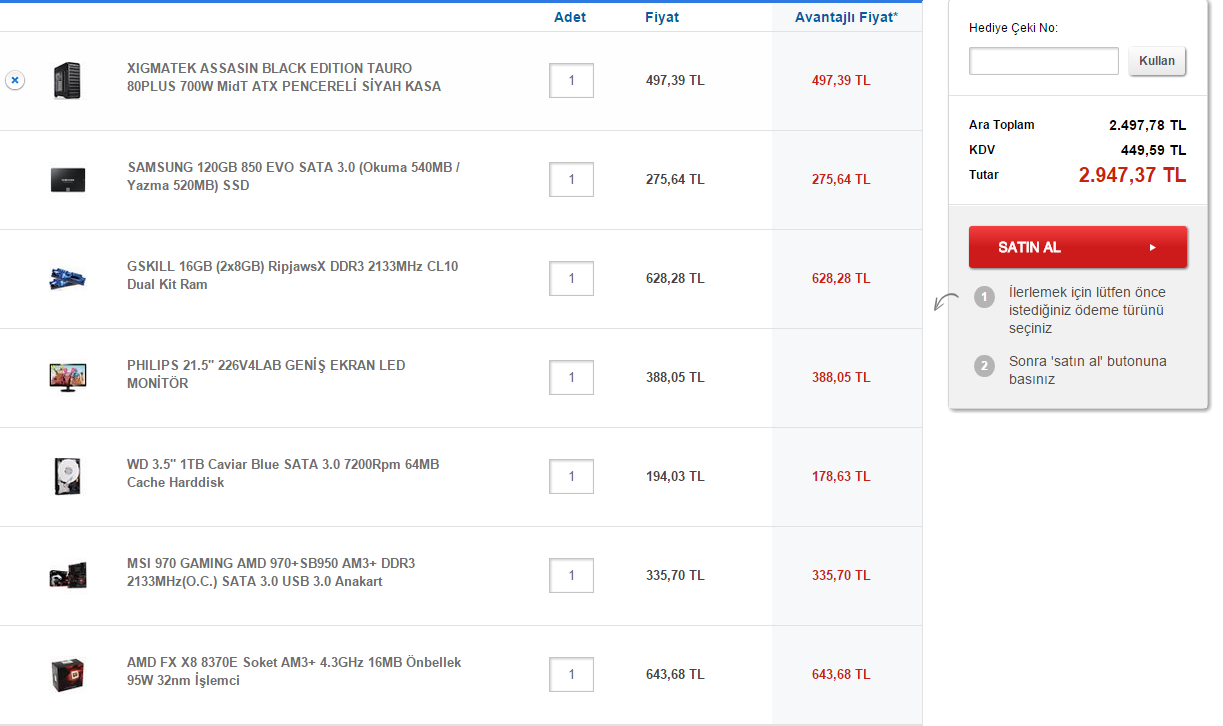The image size is (1223, 726).
Task: Click the Samsung 850 EVO SSD thumbnail
Action: coord(68,179)
